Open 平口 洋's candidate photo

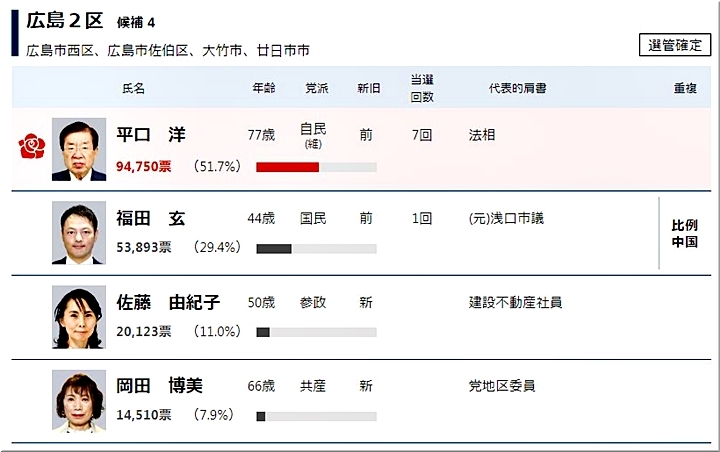(x=78, y=149)
